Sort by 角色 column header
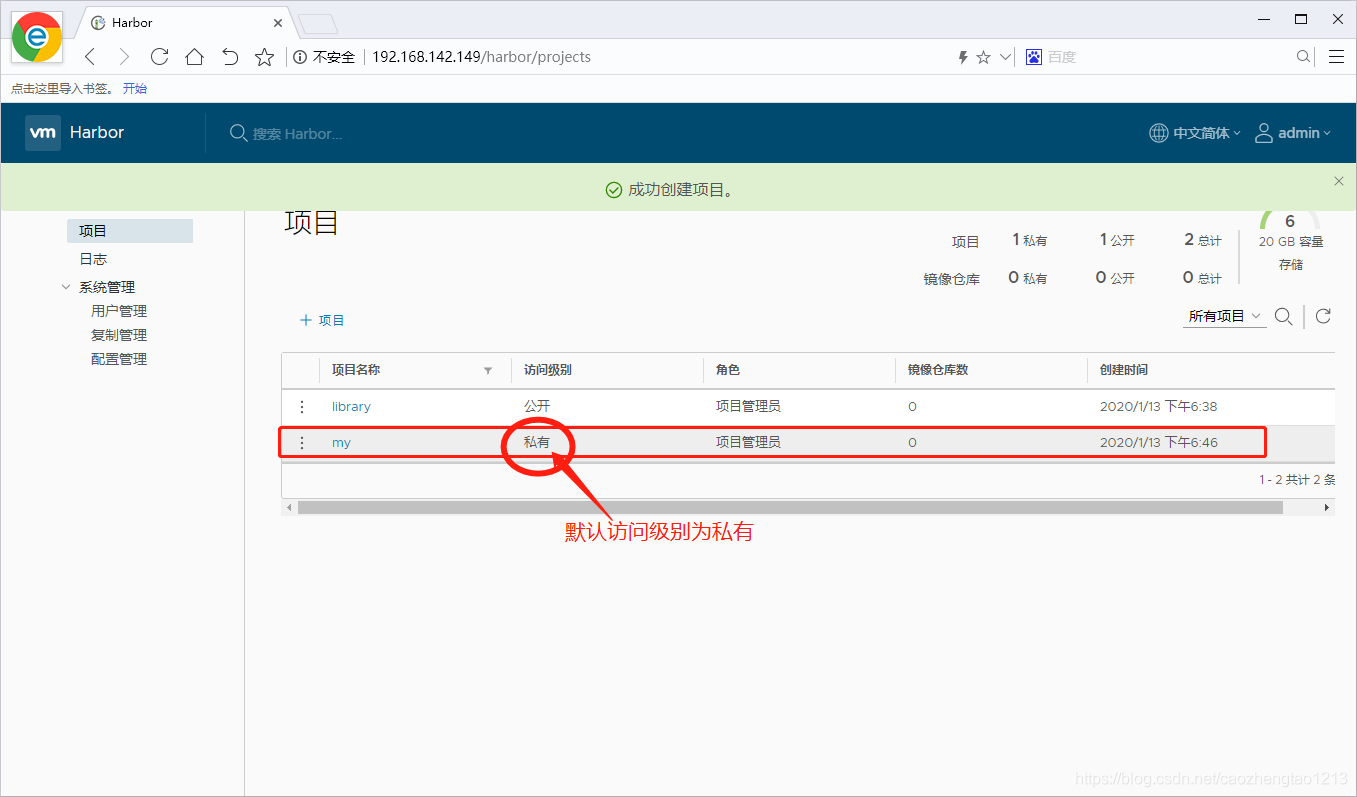 coord(728,370)
